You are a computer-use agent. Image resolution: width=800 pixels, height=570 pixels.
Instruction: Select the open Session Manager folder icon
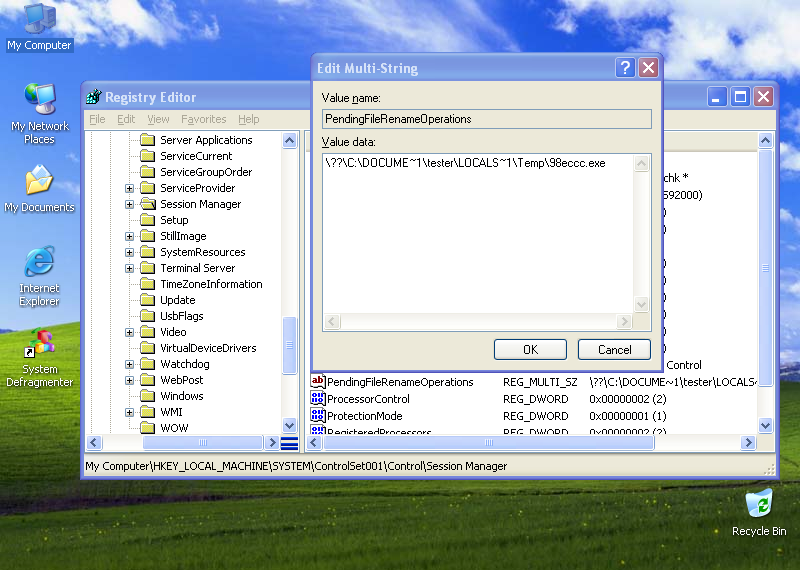coord(148,204)
